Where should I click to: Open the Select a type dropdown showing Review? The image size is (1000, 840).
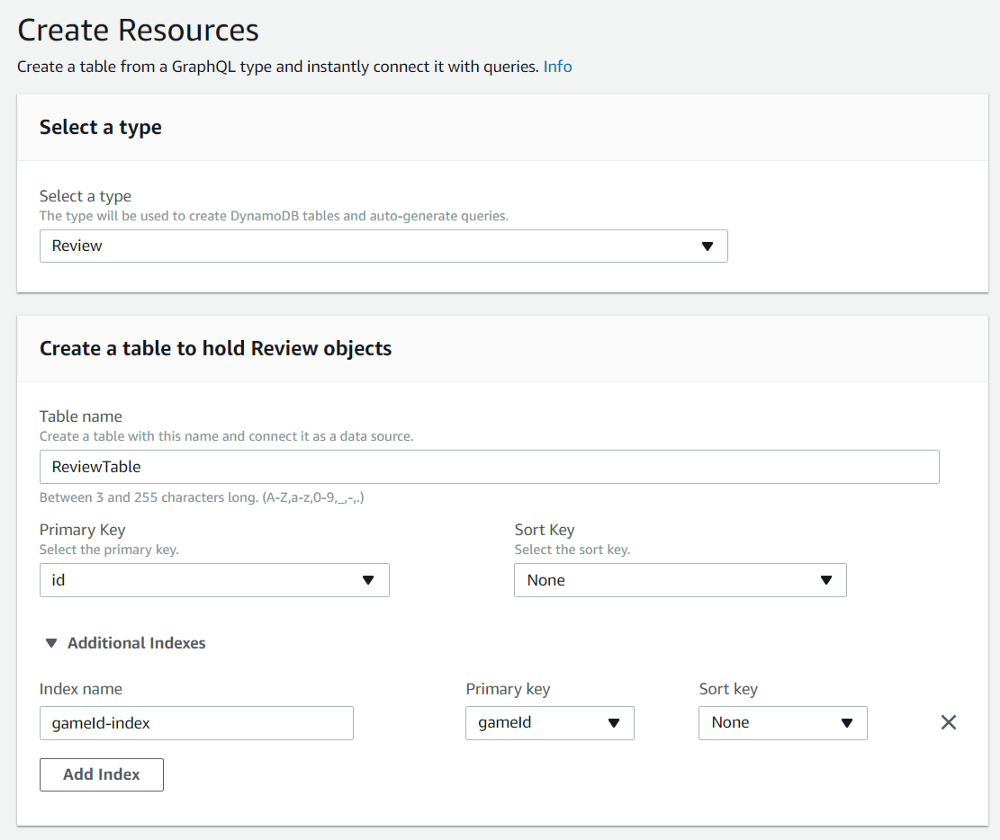click(x=383, y=246)
